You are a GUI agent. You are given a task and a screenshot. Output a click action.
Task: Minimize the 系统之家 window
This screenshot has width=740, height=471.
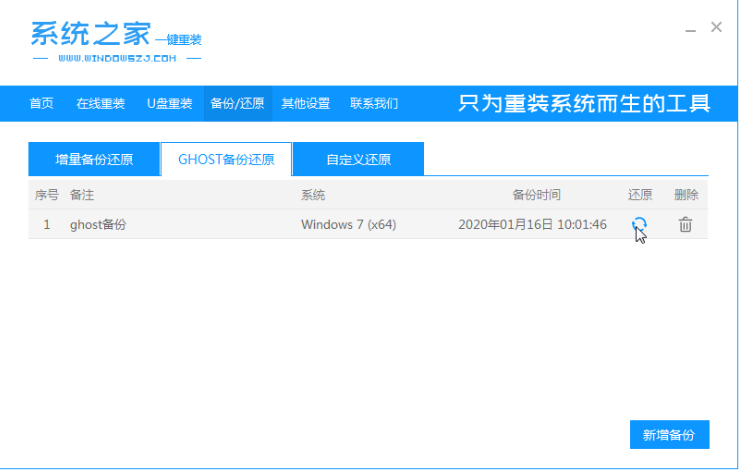click(689, 28)
